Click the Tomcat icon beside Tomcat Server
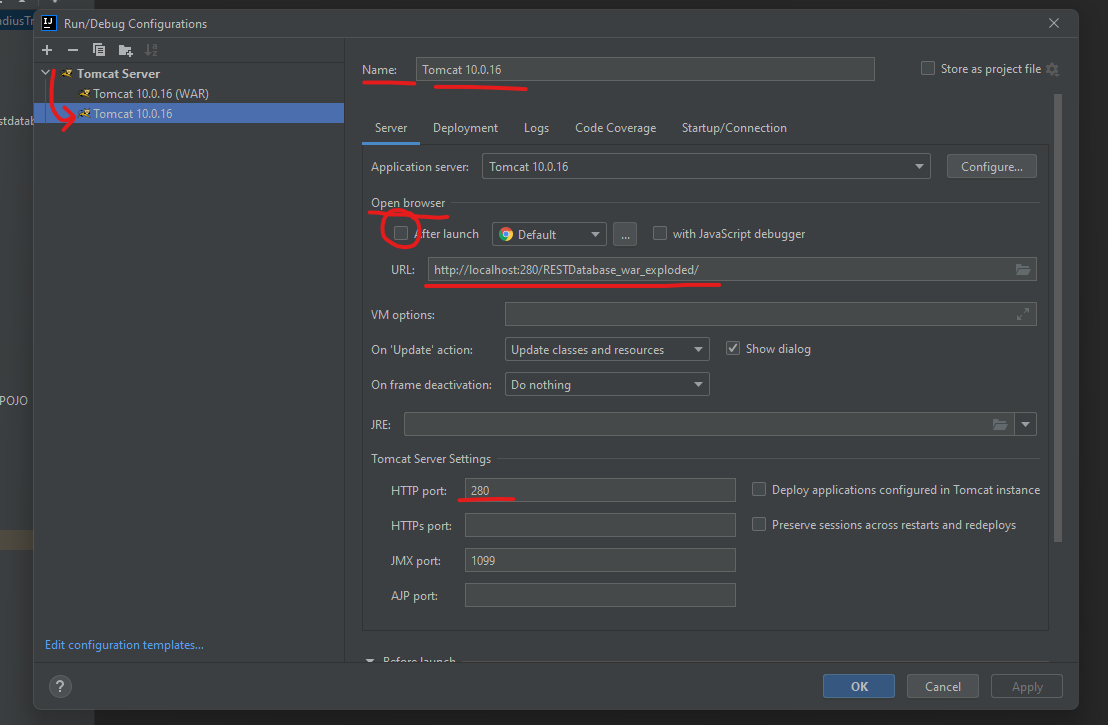The width and height of the screenshot is (1108, 725). 67,73
